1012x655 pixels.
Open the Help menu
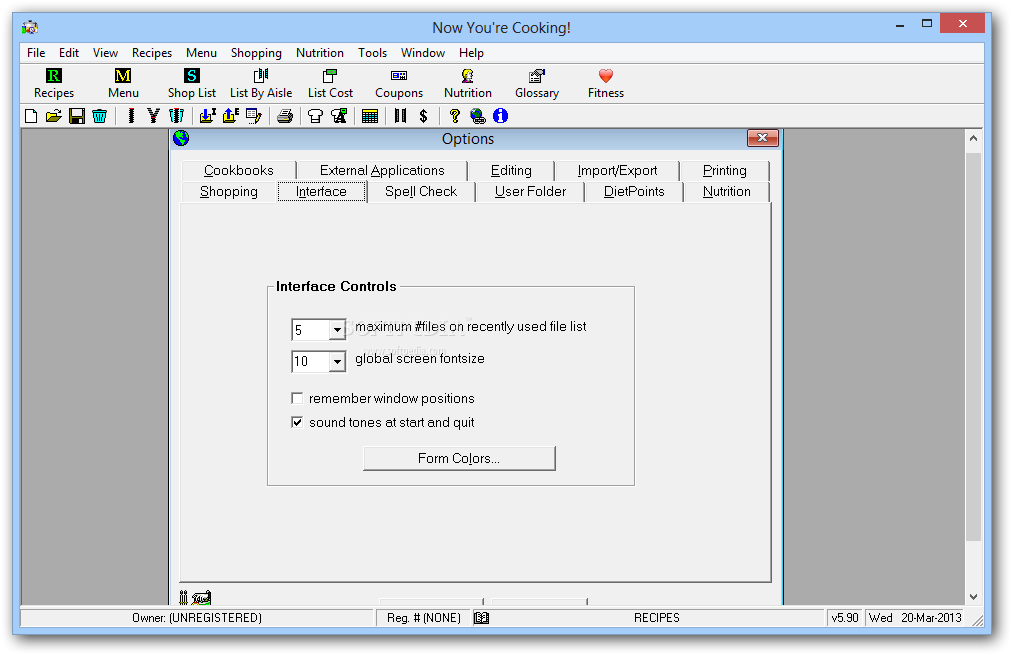click(x=471, y=53)
